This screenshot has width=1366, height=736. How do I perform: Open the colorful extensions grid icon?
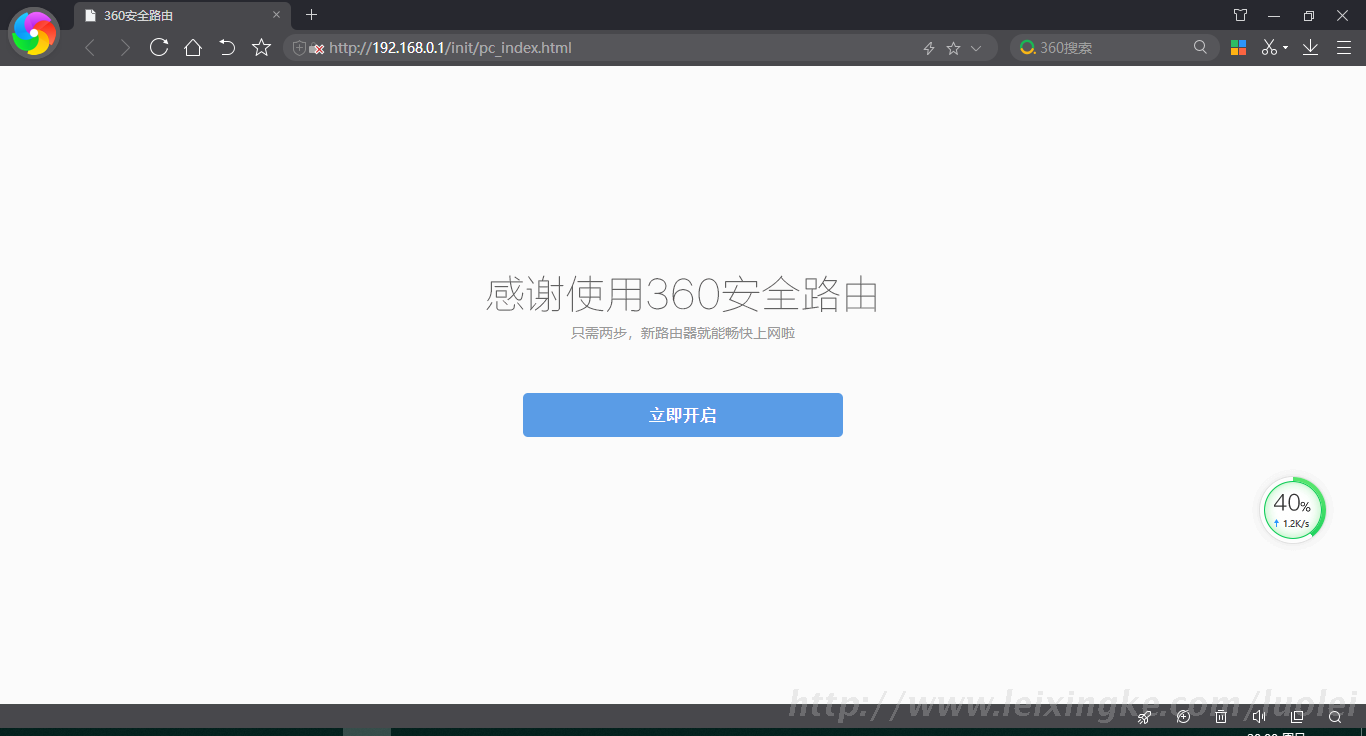click(1238, 47)
